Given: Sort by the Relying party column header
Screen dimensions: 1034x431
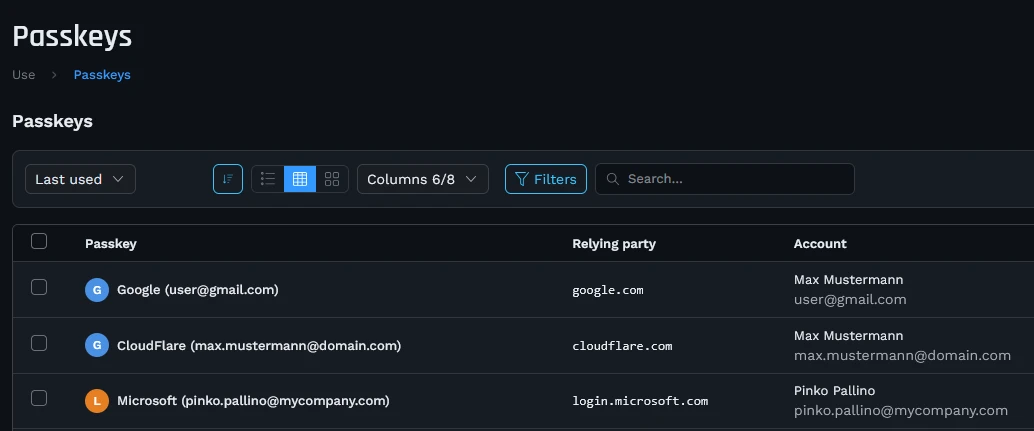Looking at the screenshot, I should click(614, 244).
